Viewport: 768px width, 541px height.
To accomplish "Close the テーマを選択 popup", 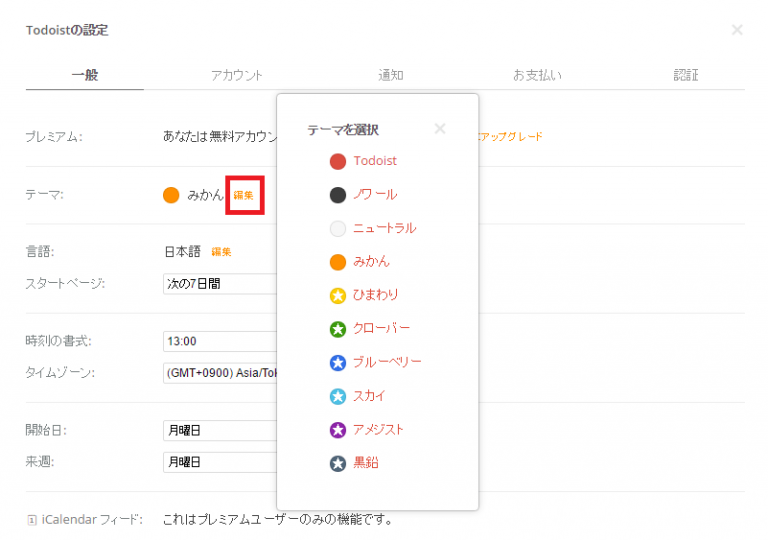I will (x=440, y=129).
